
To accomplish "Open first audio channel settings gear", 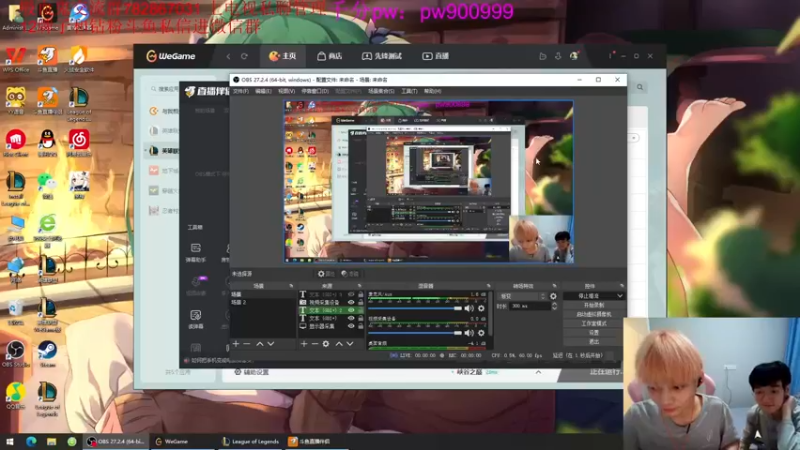I will (481, 308).
